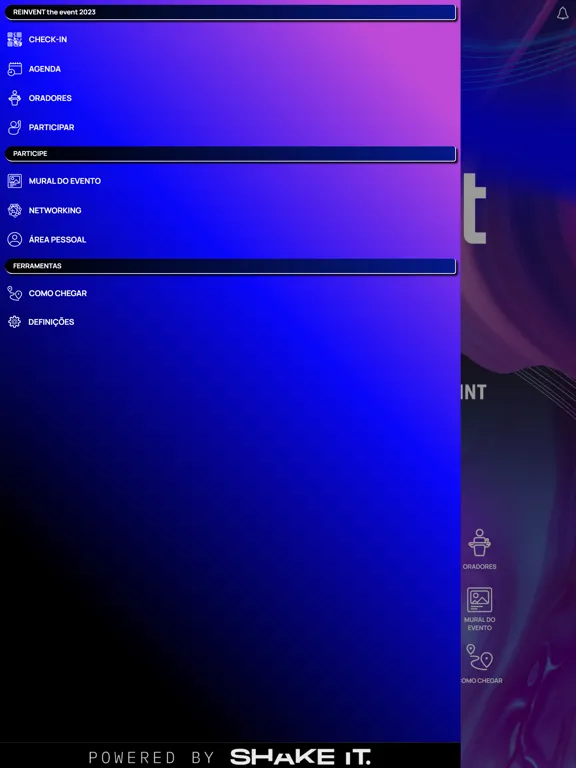The width and height of the screenshot is (576, 768).
Task: Click the Shake It logo in footer
Action: [300, 757]
